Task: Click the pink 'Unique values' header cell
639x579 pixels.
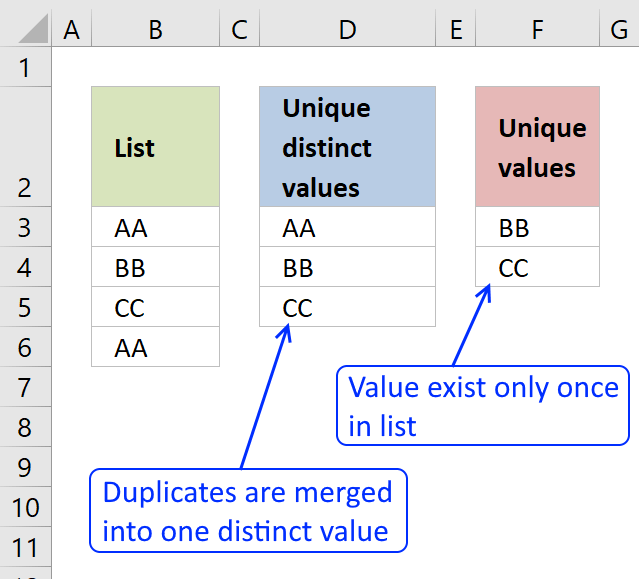Action: 537,147
